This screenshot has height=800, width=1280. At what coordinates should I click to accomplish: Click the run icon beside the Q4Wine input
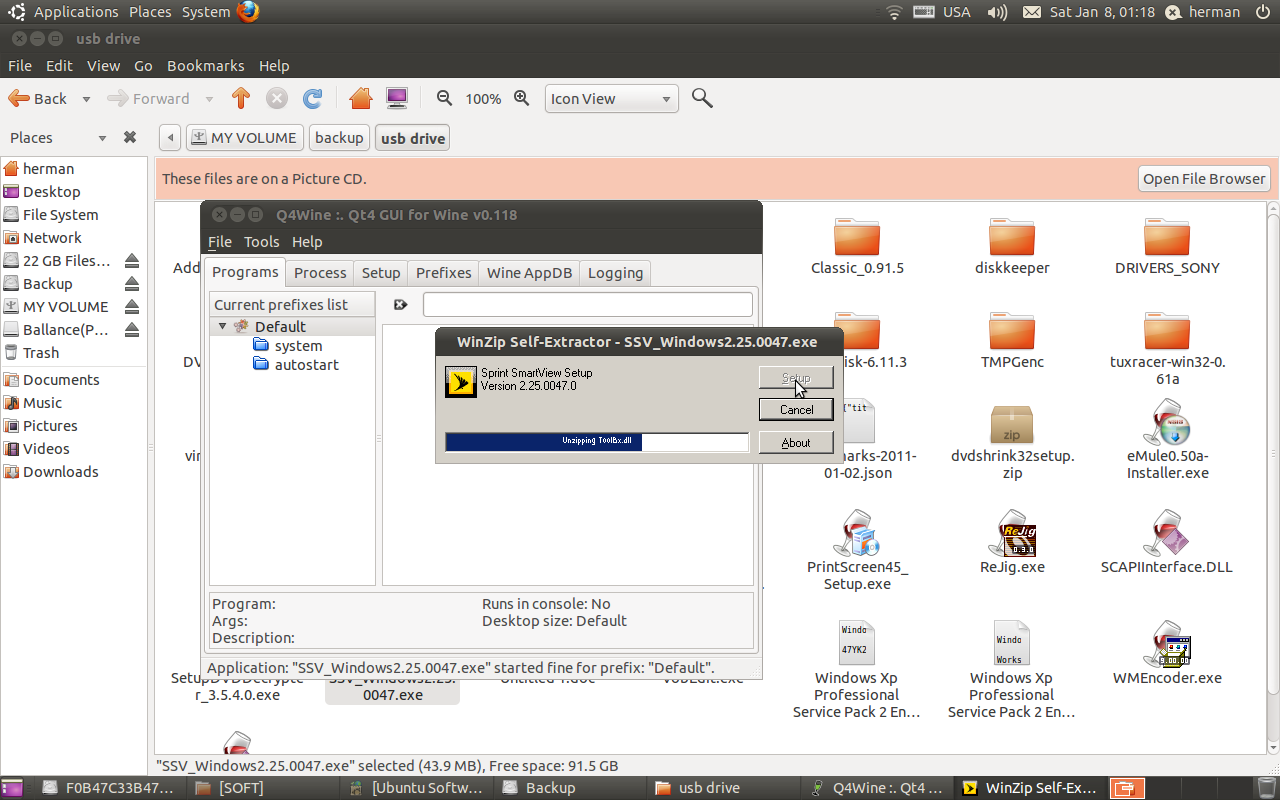click(400, 304)
